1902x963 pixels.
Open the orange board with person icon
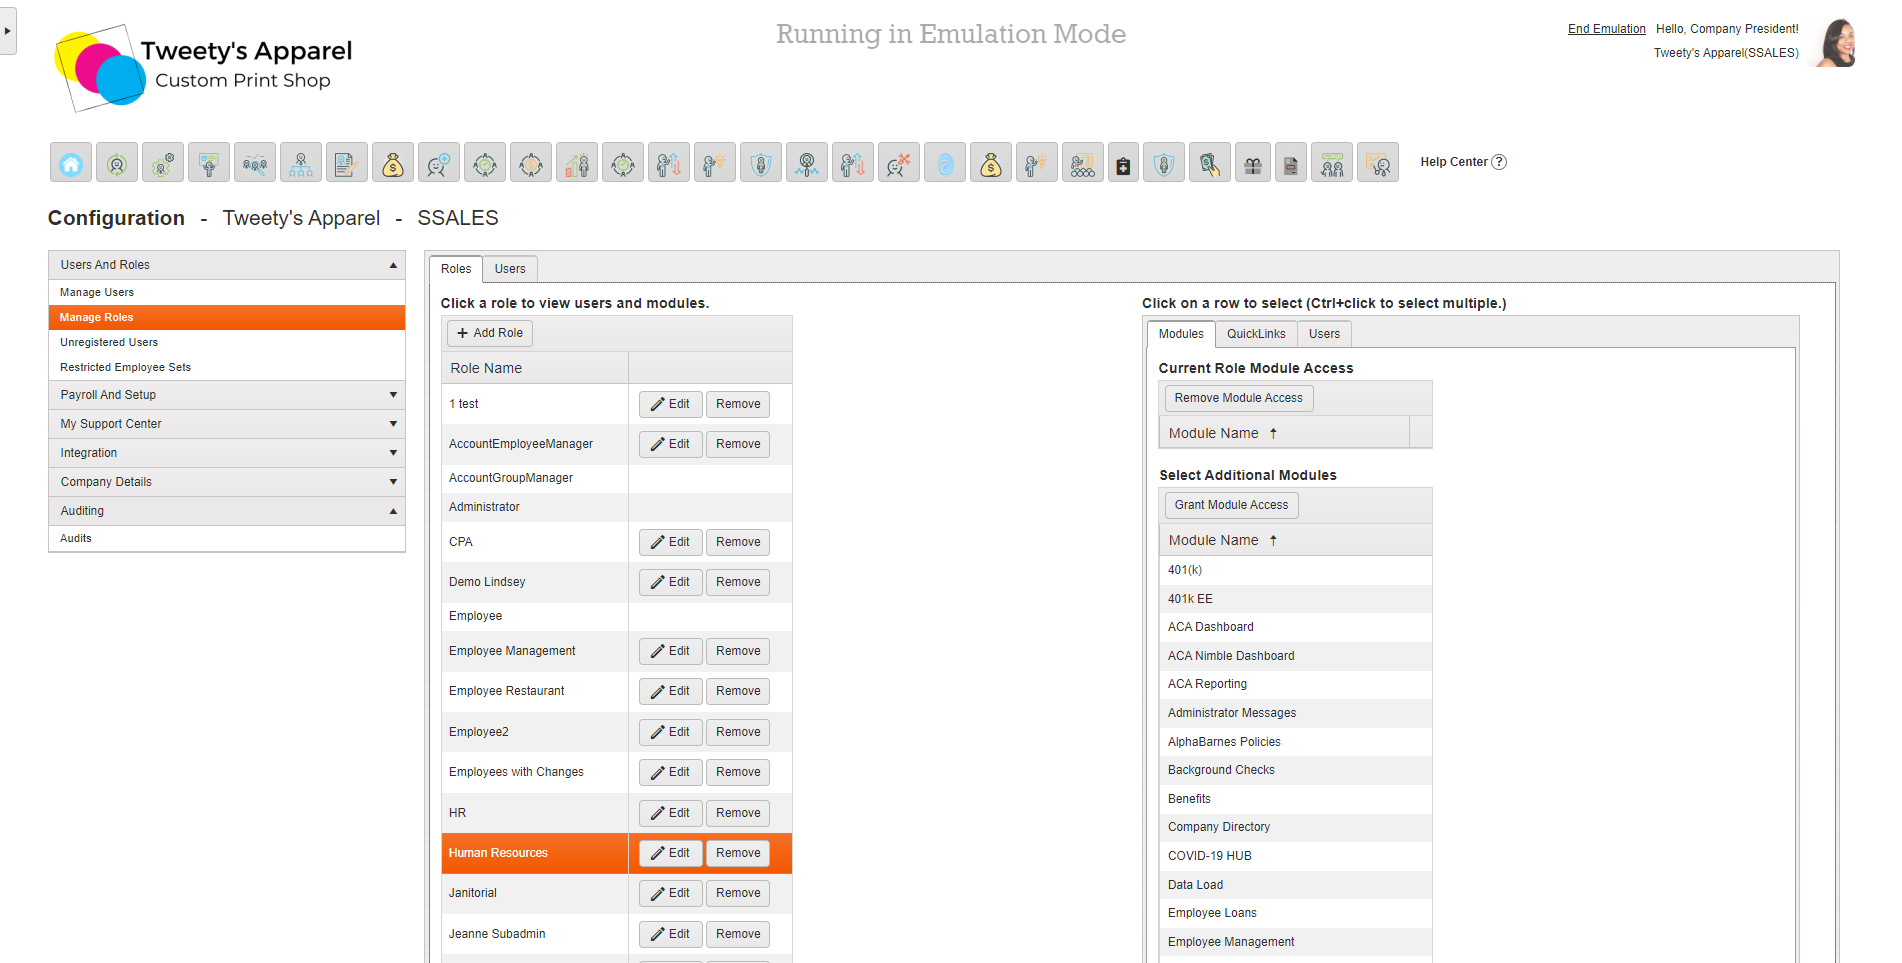pyautogui.click(x=1378, y=162)
